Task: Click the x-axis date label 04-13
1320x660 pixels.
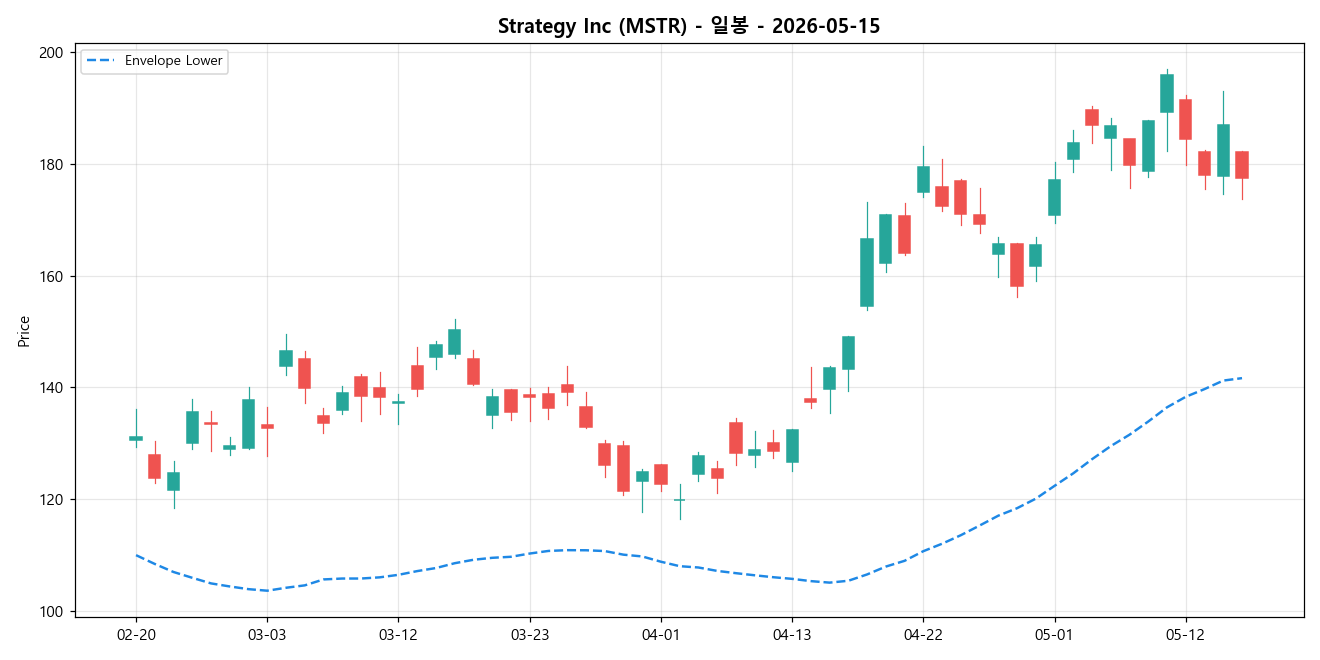Action: click(x=792, y=635)
